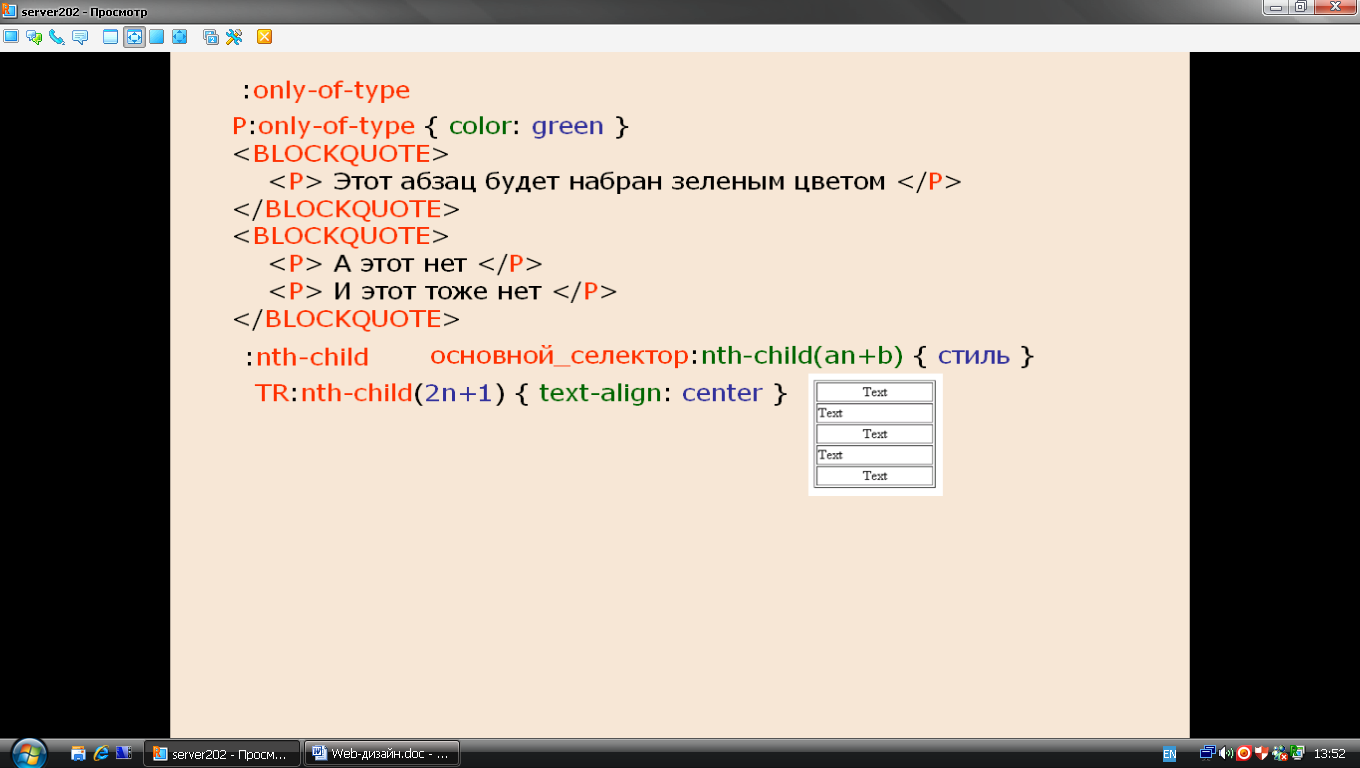The image size is (1360, 768).
Task: Click the red circular tray icon
Action: (1244, 753)
